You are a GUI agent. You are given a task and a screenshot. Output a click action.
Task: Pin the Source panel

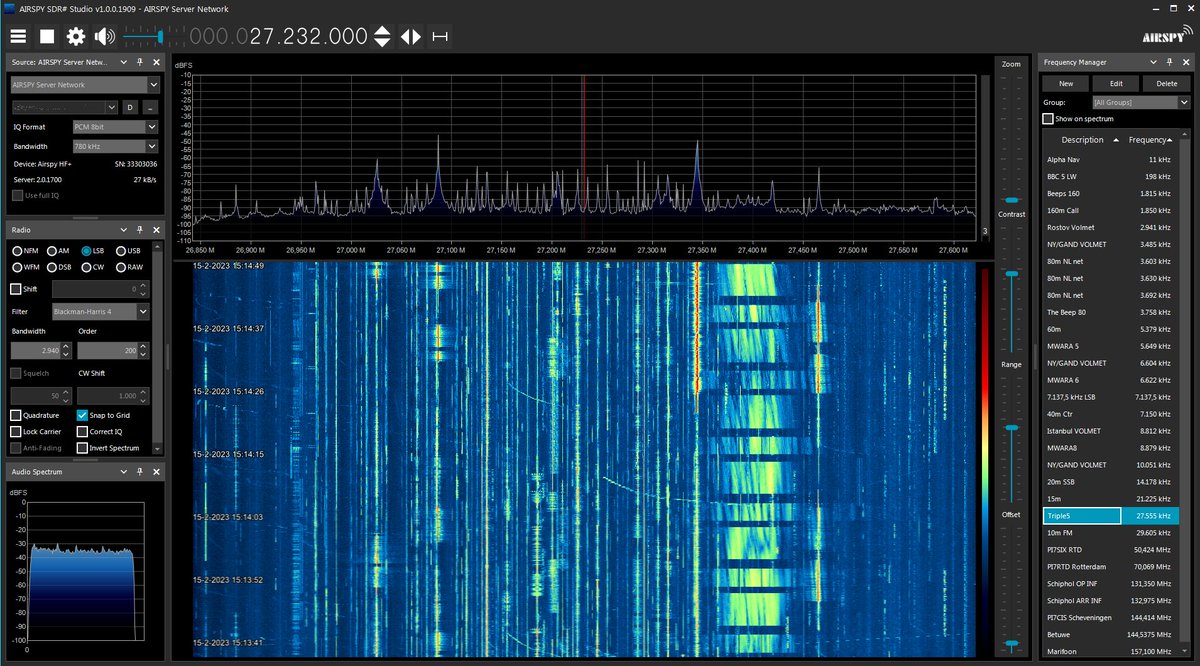141,62
